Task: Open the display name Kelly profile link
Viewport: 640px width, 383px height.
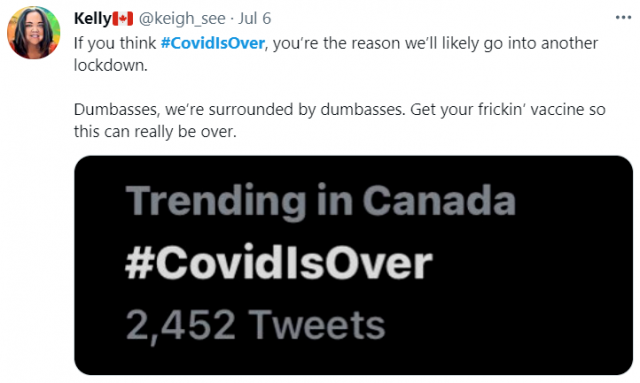Action: pyautogui.click(x=93, y=19)
